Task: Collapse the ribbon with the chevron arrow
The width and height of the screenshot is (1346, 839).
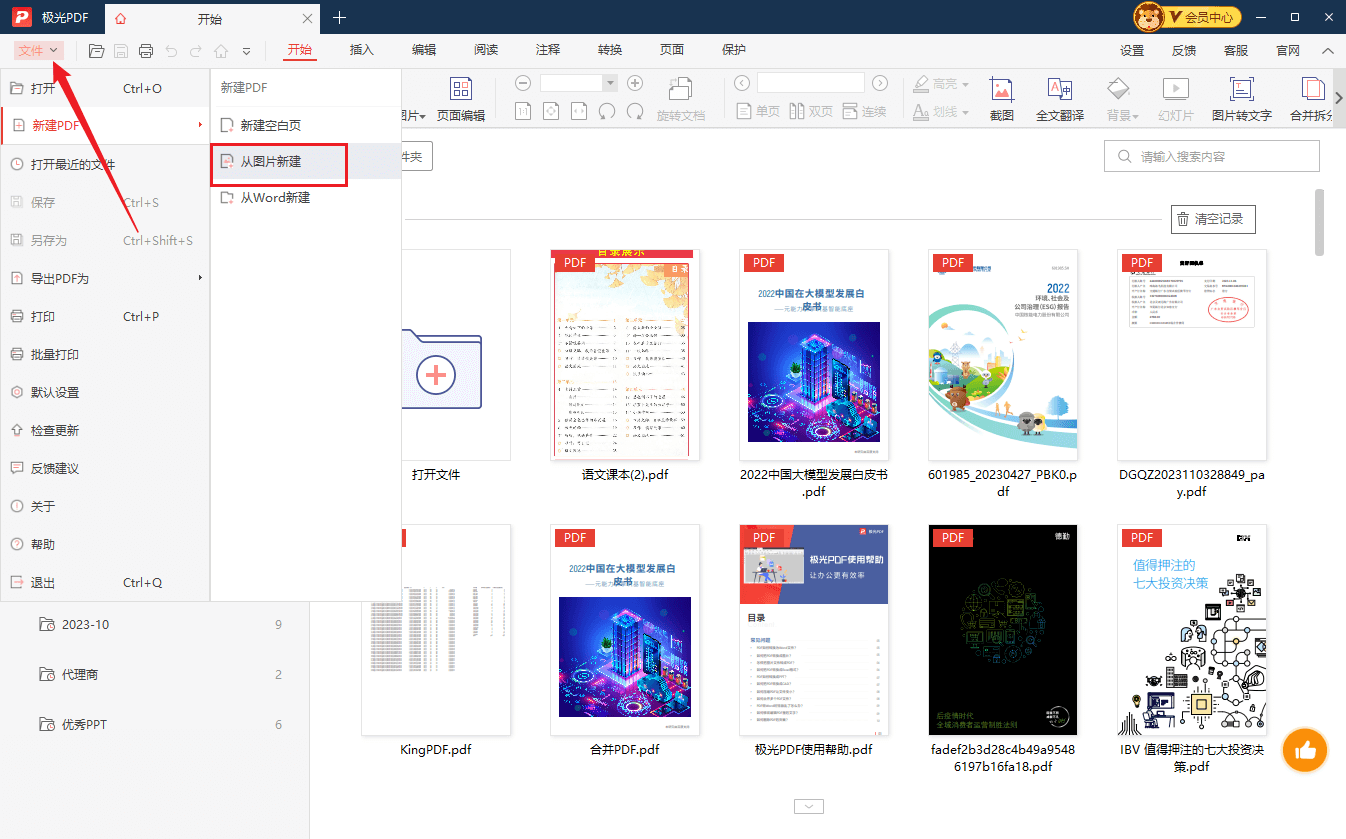Action: point(1328,49)
